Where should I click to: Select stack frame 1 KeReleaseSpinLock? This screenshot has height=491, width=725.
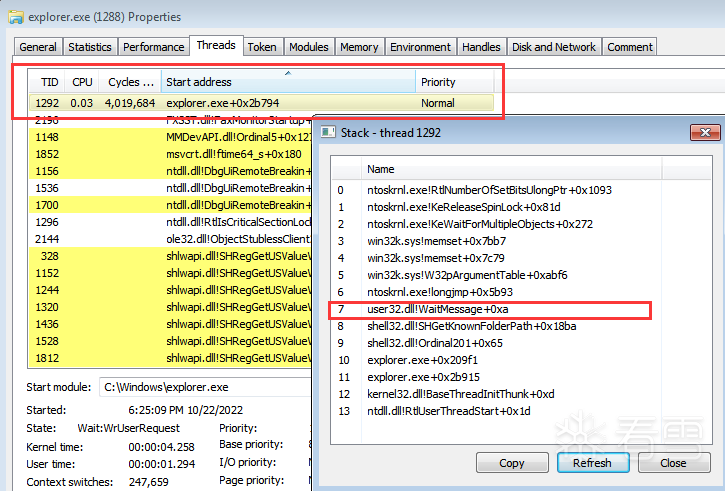(x=497, y=207)
